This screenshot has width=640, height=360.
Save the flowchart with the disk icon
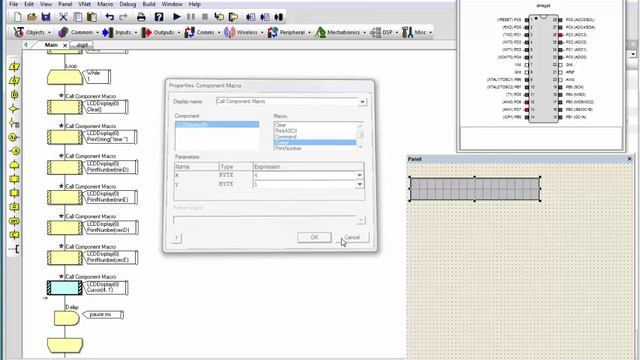tap(46, 17)
